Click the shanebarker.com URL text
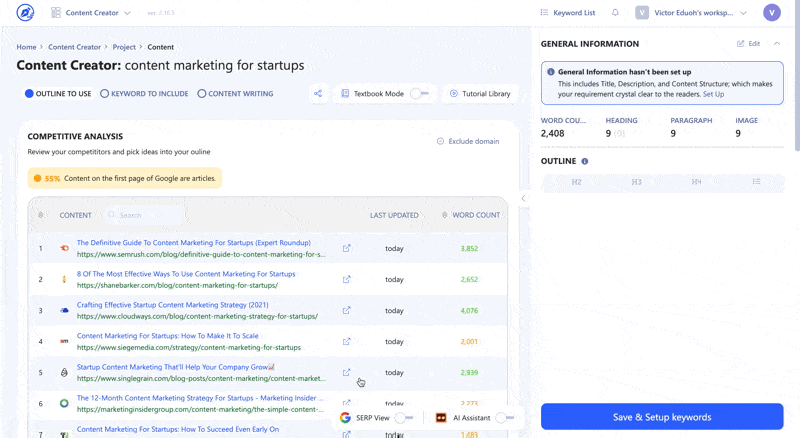The width and height of the screenshot is (800, 438). [x=177, y=285]
